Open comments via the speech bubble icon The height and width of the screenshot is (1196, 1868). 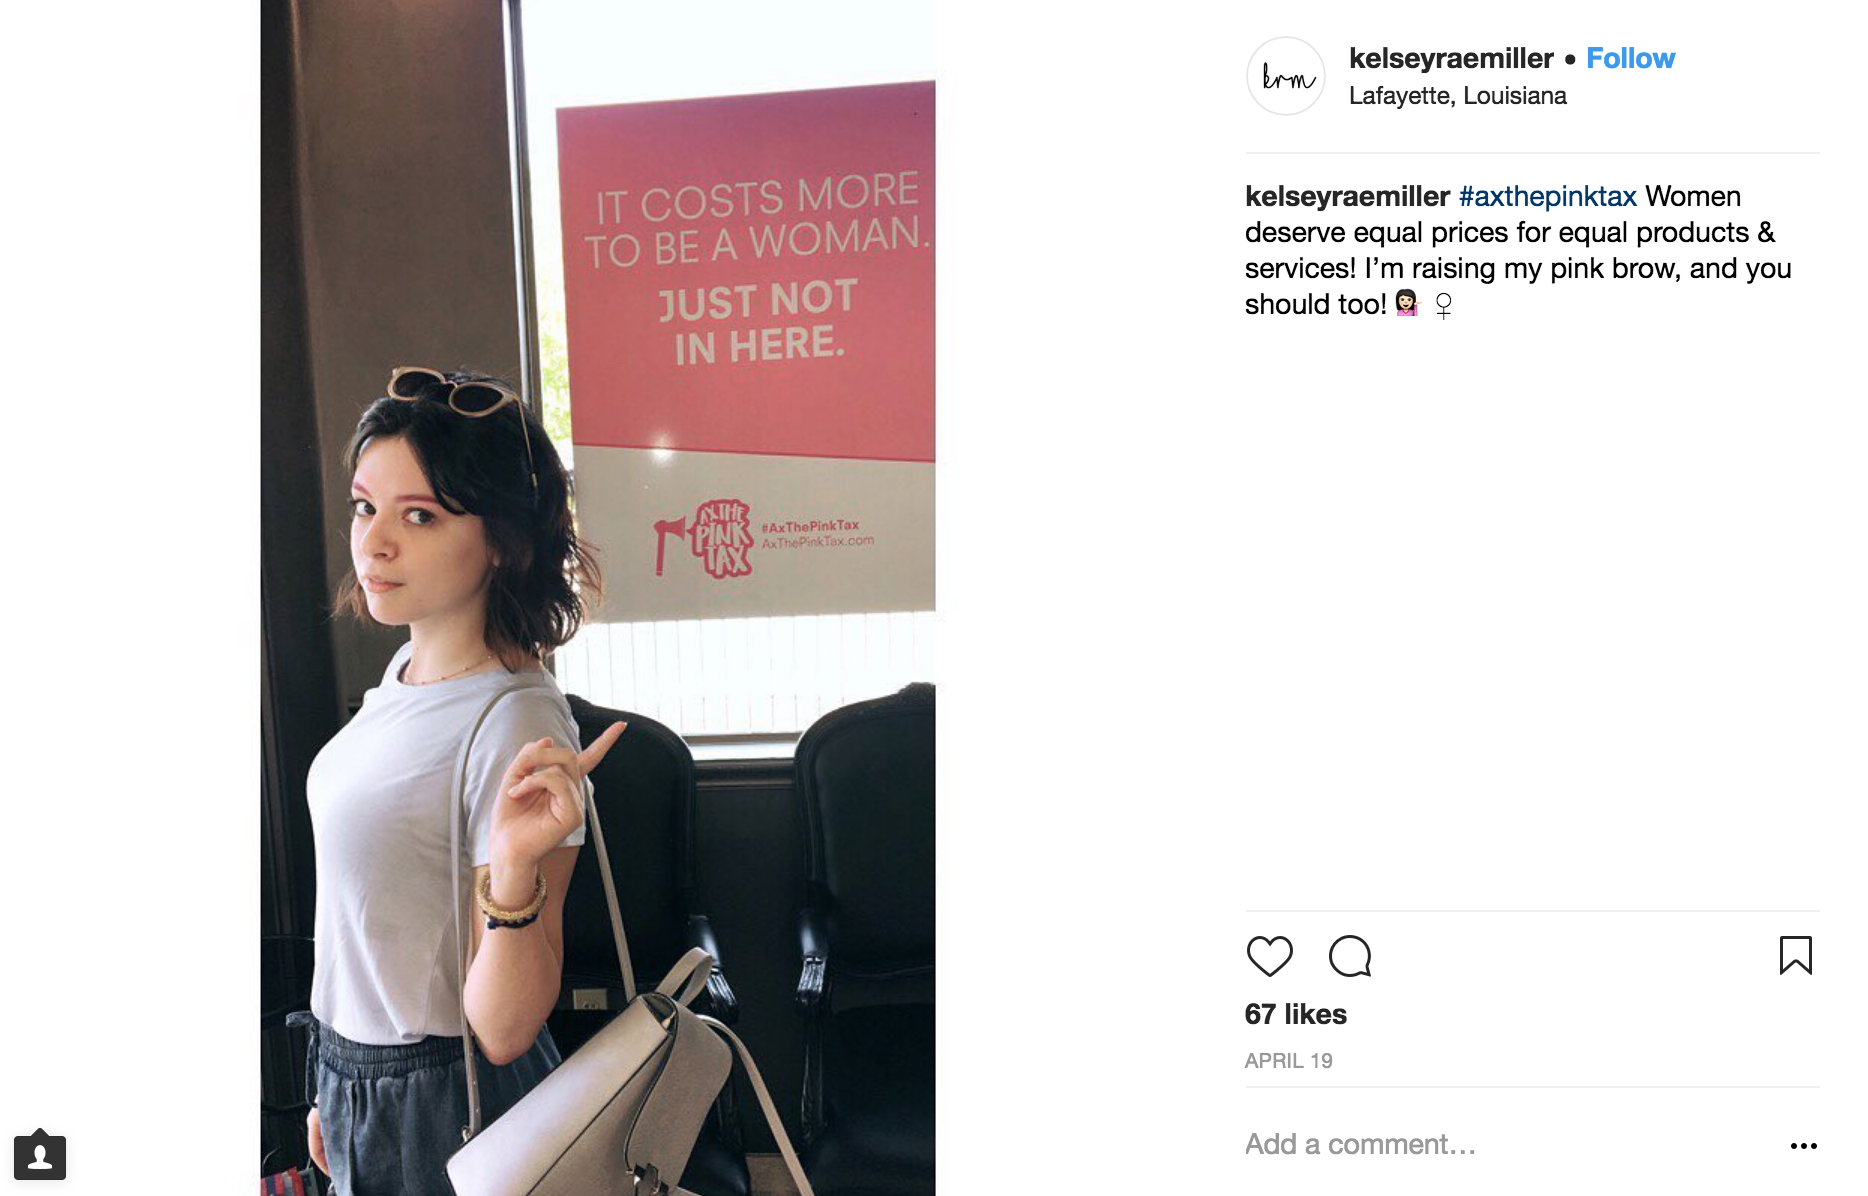click(1350, 956)
